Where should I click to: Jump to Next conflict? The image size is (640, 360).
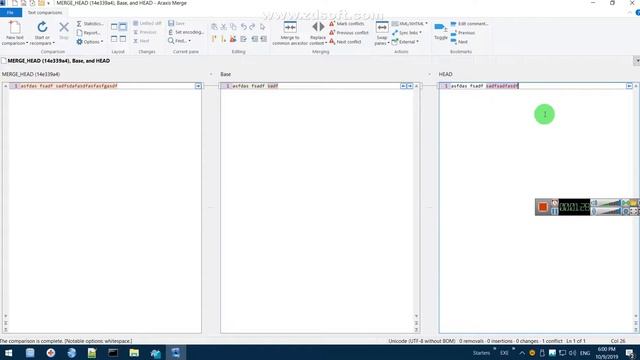click(345, 42)
